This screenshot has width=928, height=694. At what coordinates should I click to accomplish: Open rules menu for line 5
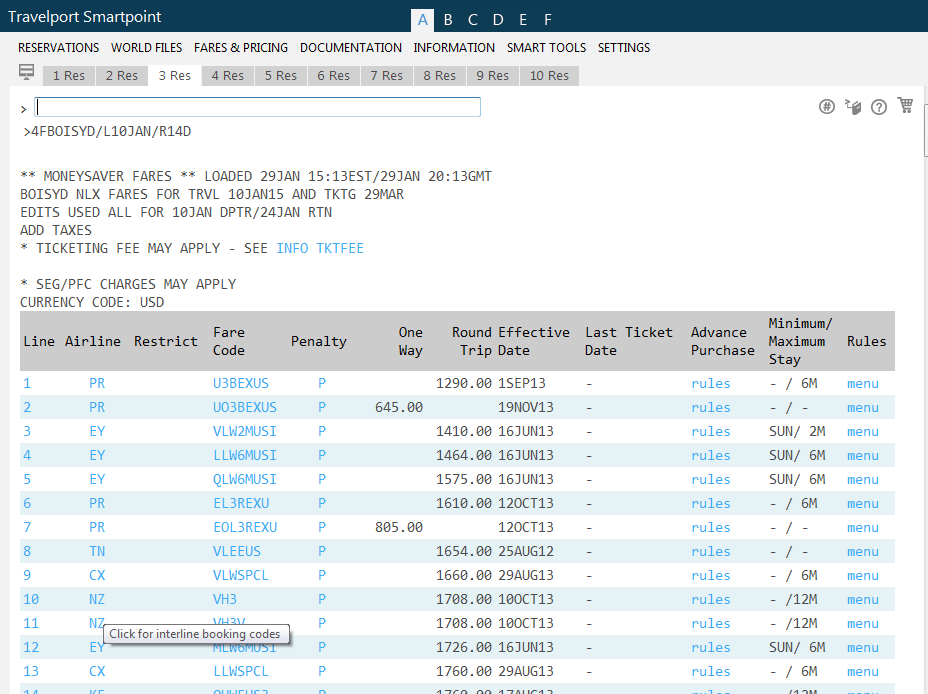863,479
